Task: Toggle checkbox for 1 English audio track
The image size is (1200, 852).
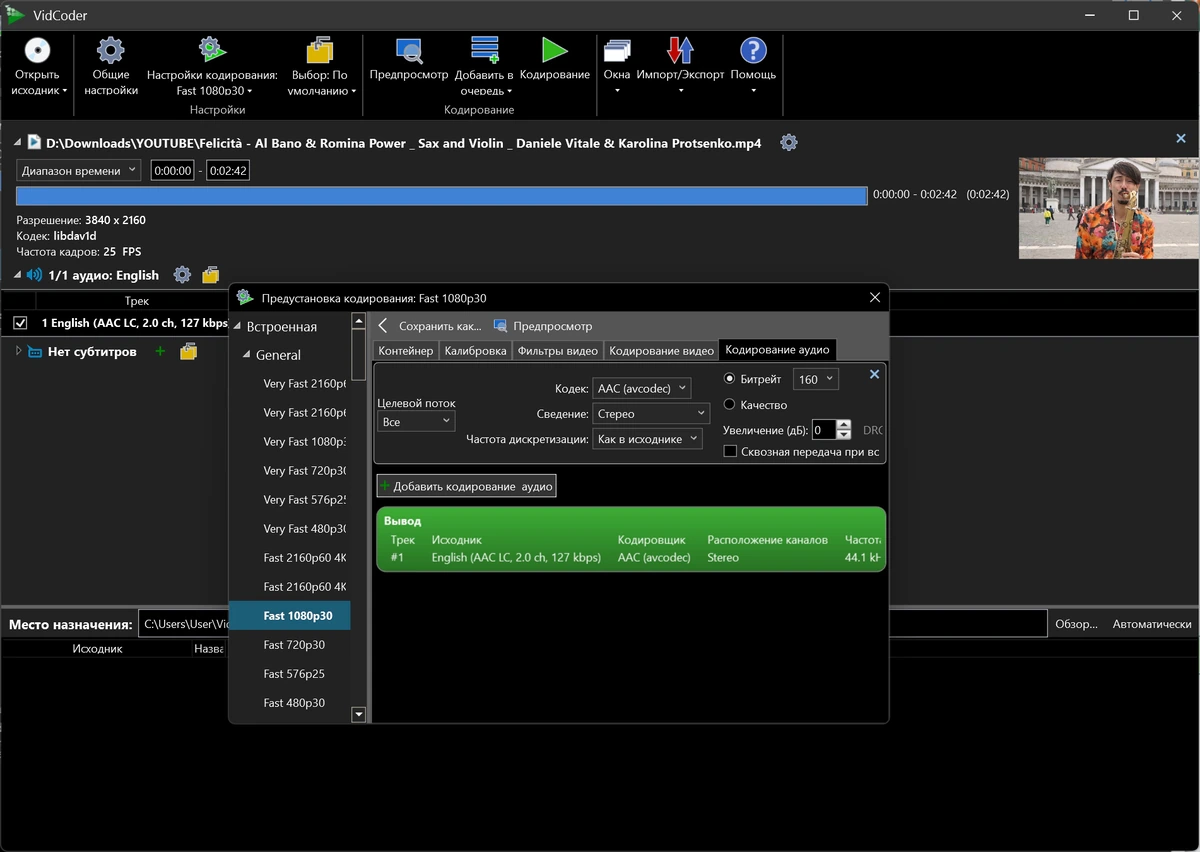Action: pos(20,323)
